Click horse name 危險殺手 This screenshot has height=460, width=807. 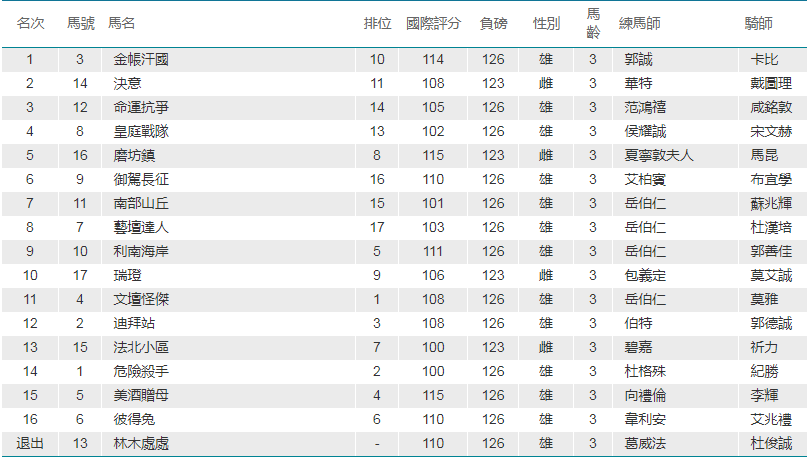click(141, 371)
